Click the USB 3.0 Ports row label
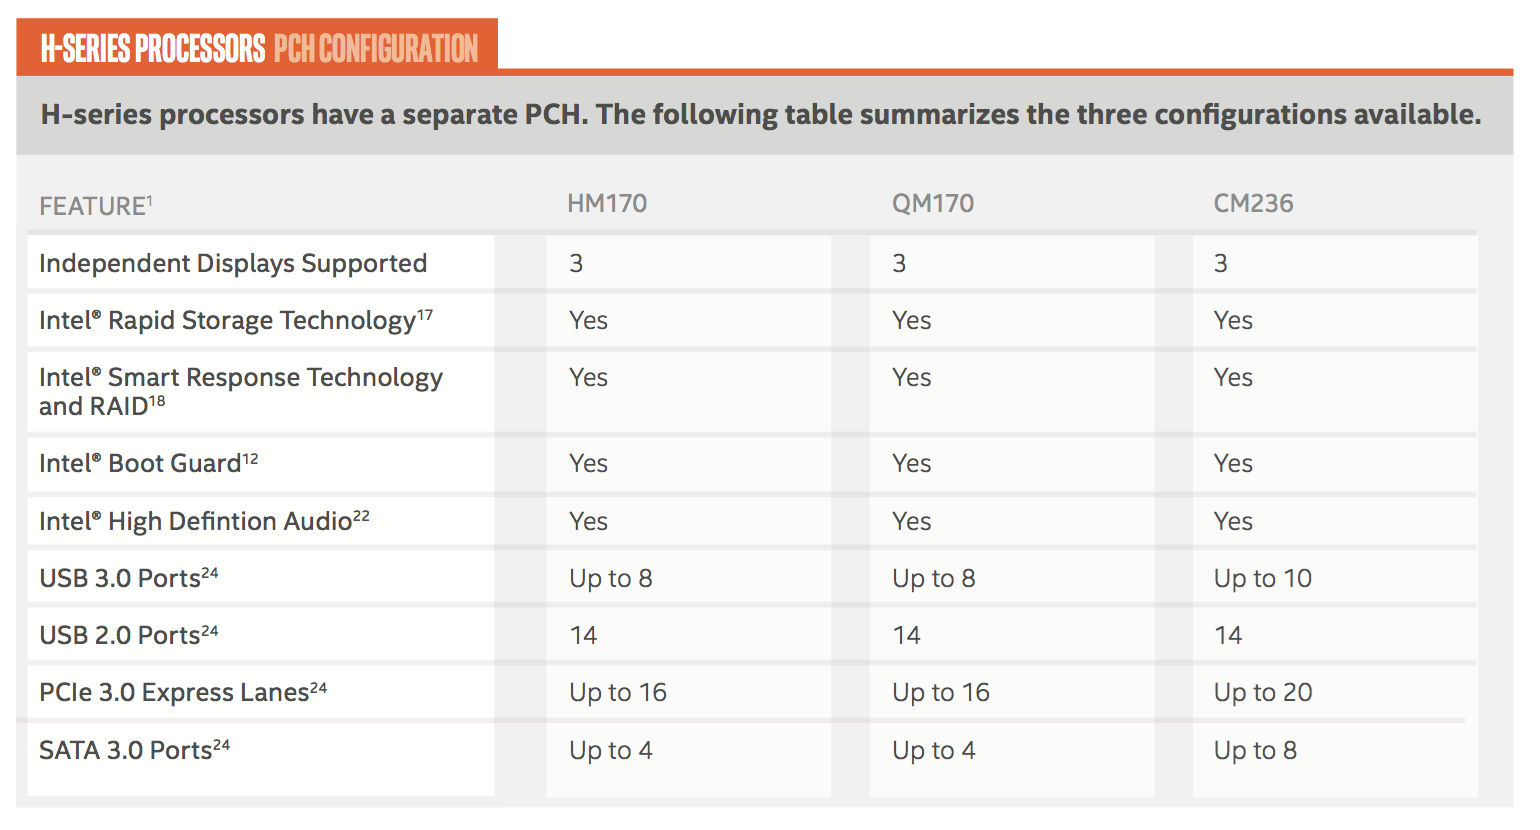 [x=128, y=578]
